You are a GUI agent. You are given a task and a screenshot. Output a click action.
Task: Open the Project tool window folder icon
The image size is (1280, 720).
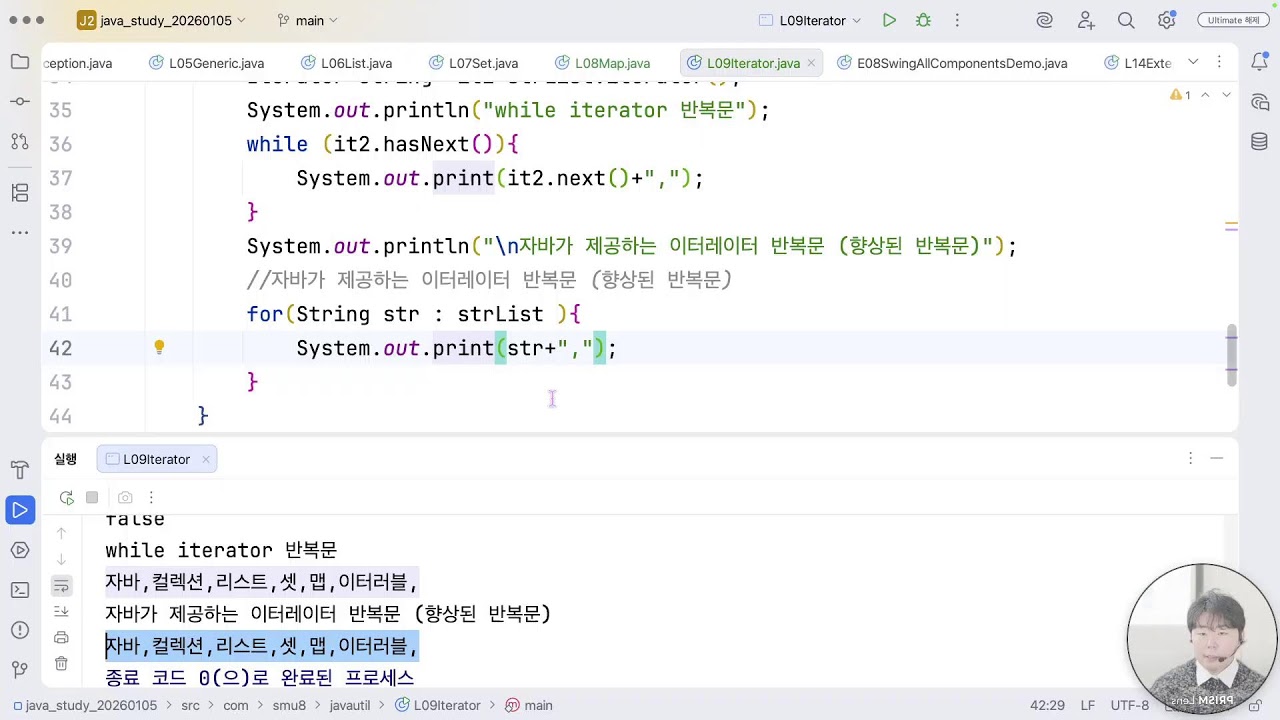coord(19,62)
